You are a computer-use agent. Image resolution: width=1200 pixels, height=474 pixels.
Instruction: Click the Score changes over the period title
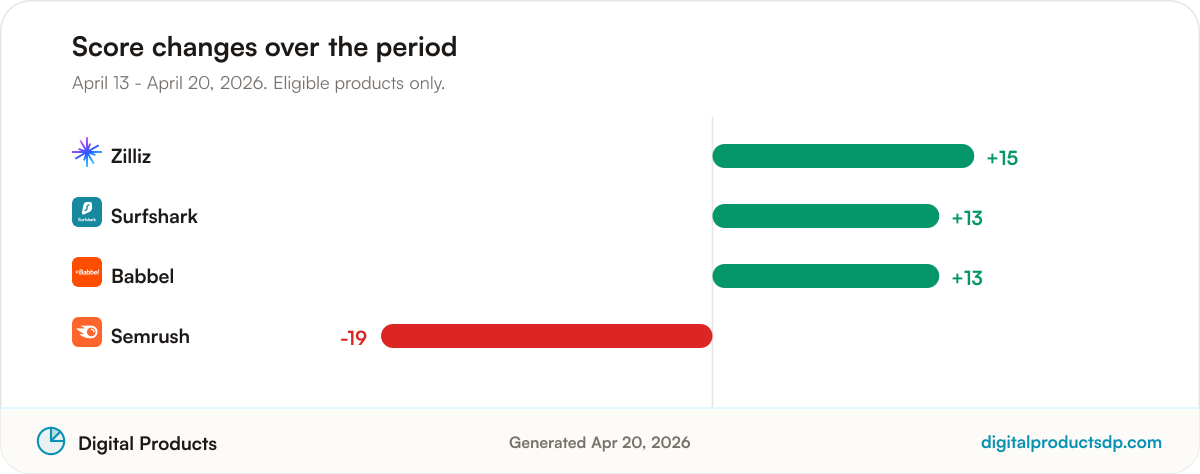[x=264, y=46]
